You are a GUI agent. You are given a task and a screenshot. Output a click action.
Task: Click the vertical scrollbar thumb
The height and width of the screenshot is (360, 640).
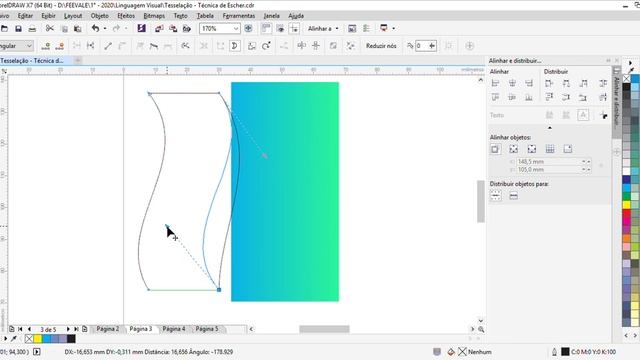click(x=481, y=201)
